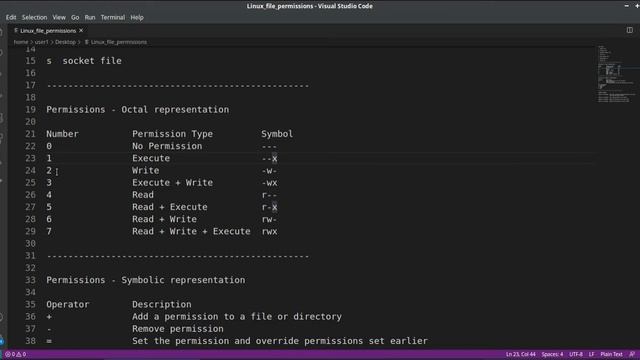Click the notifications icon in status bar

point(632,354)
